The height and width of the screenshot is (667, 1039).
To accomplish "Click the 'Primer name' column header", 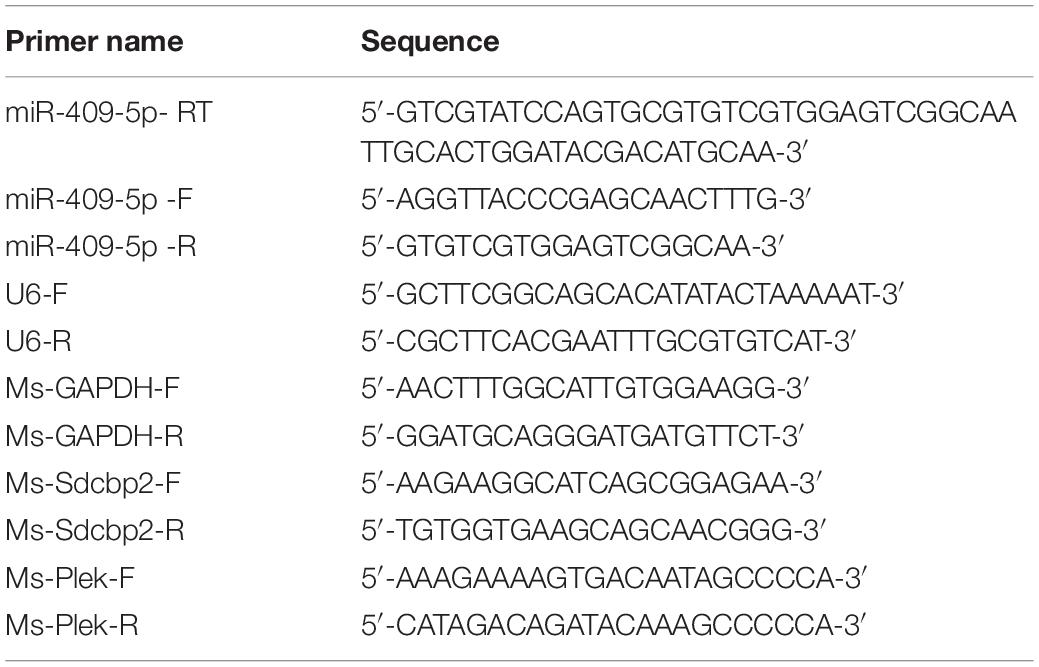I will point(94,42).
